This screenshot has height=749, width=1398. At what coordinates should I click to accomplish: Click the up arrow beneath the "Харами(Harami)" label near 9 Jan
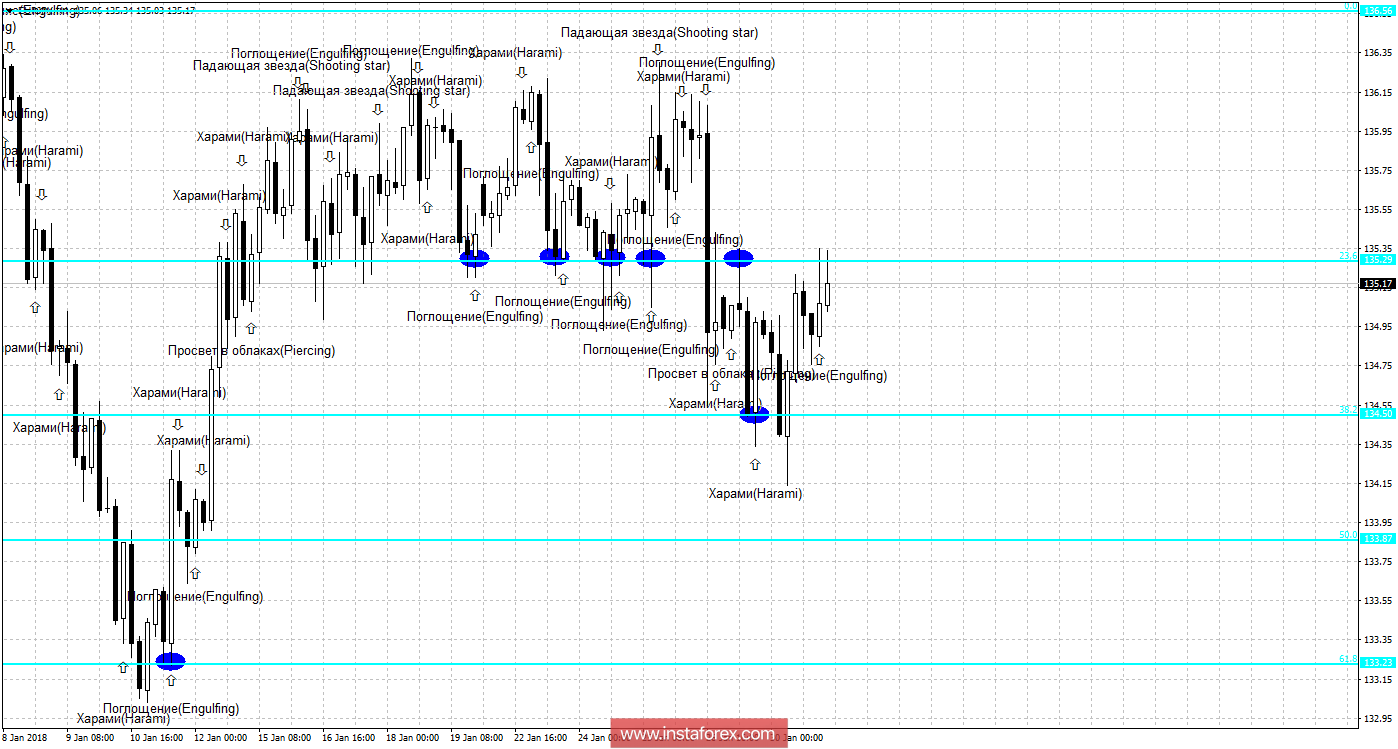59,395
